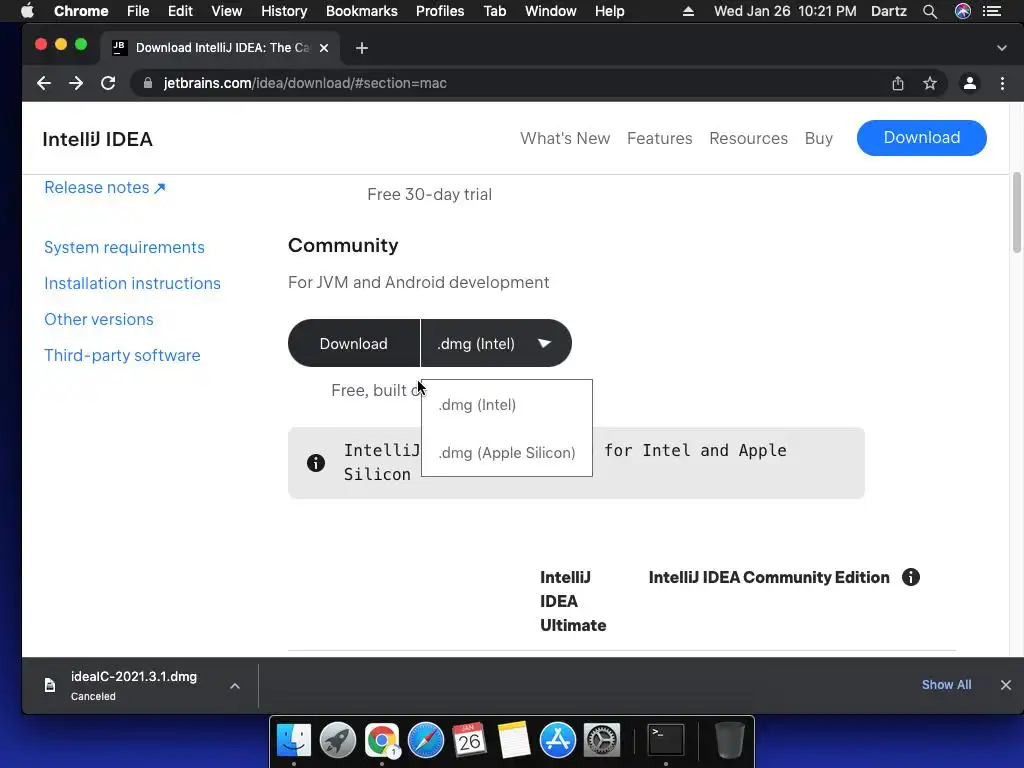This screenshot has height=768, width=1024.
Task: Click the Chrome forward arrow
Action: (76, 83)
